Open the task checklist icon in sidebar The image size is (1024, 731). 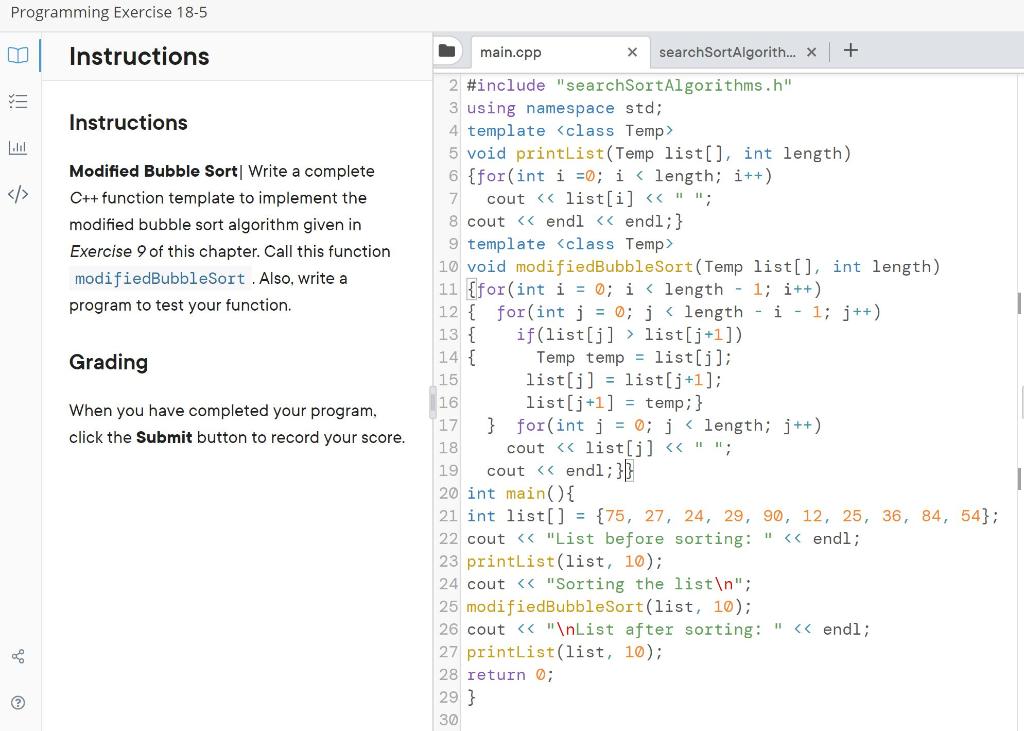tap(18, 101)
